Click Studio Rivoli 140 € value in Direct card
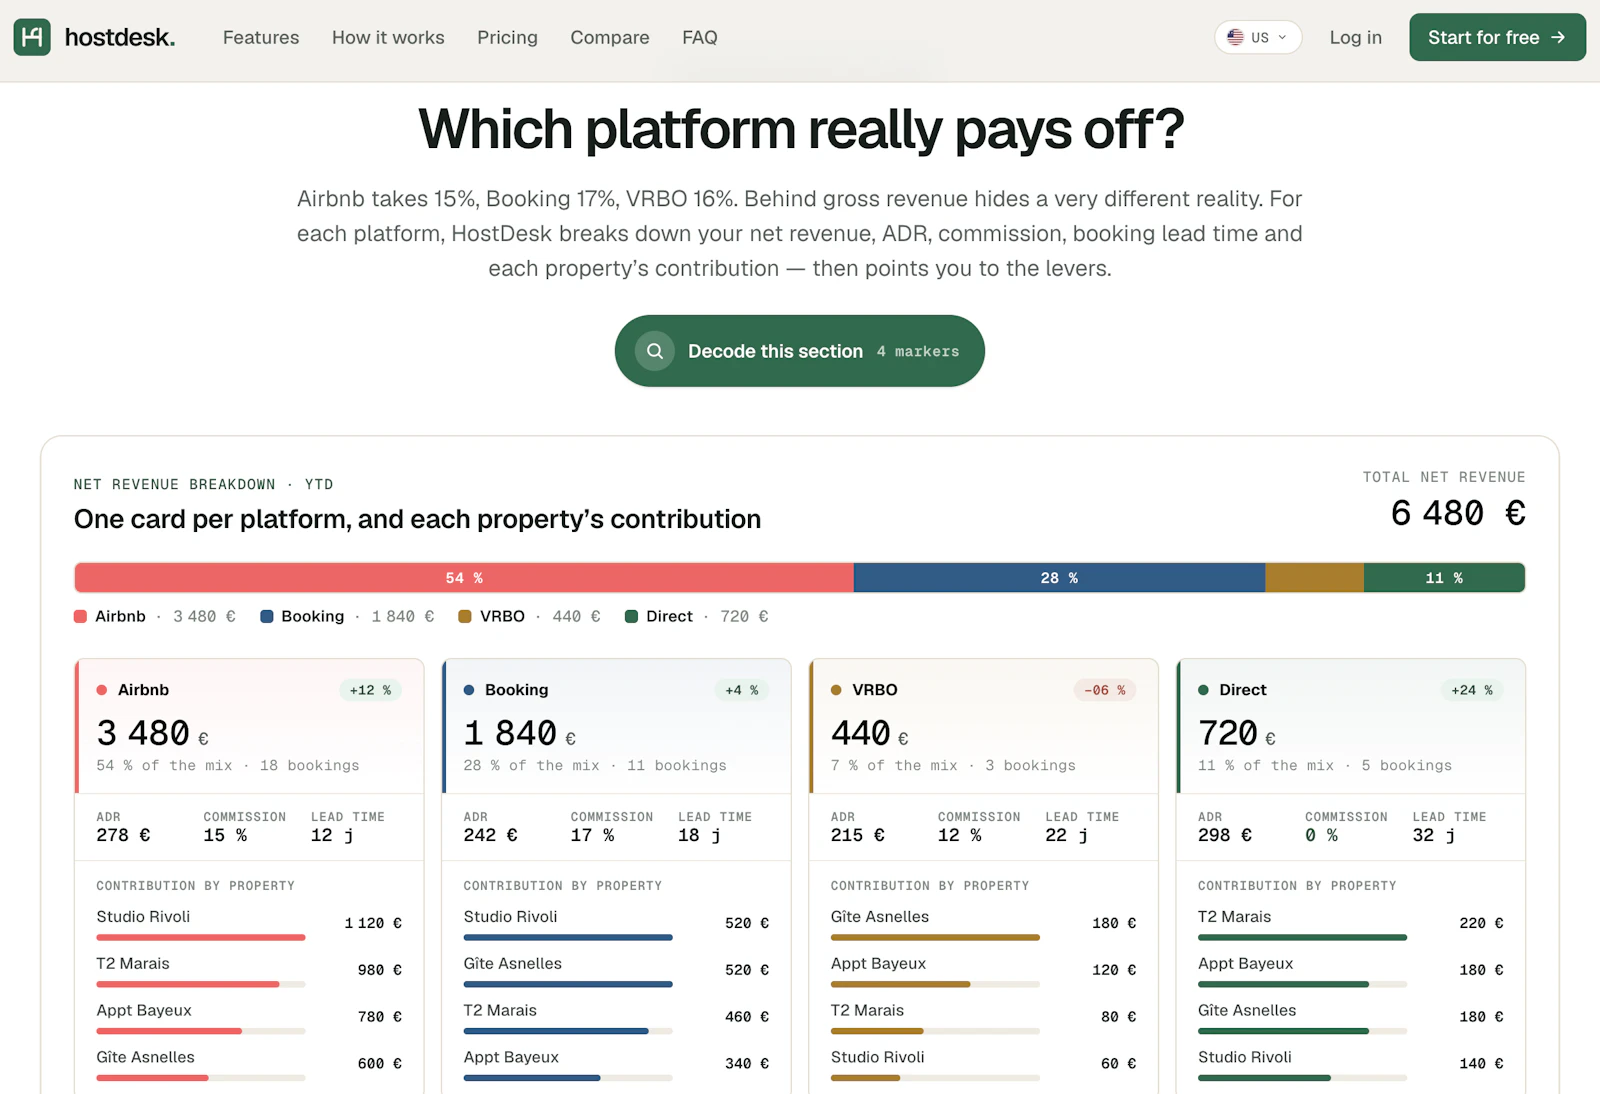 click(1481, 1064)
